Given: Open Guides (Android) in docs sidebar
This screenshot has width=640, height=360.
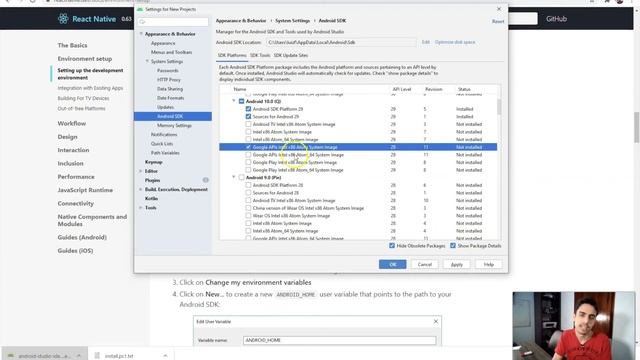Looking at the screenshot, I should (82, 237).
